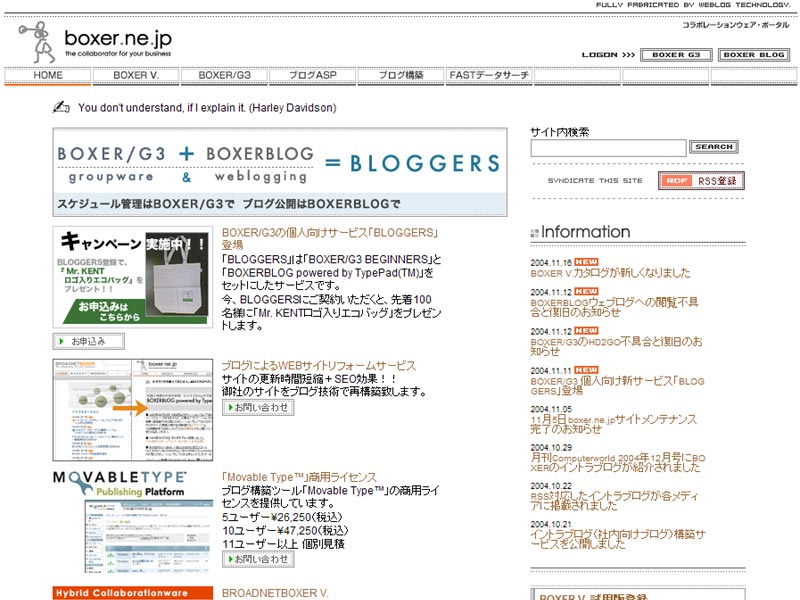Open the イントラブログ構築サービスを公開しました news link
Viewport: 800px width, 600px height.
point(618,539)
